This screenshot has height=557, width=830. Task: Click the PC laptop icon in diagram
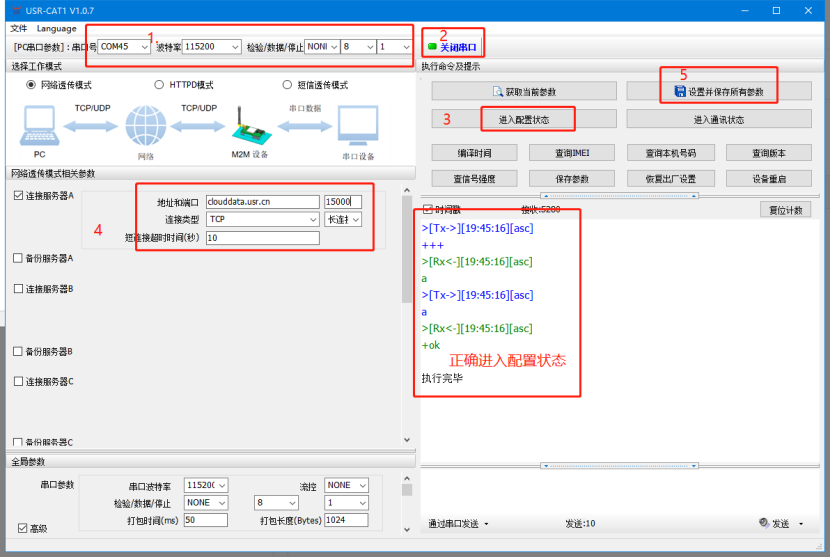(39, 125)
